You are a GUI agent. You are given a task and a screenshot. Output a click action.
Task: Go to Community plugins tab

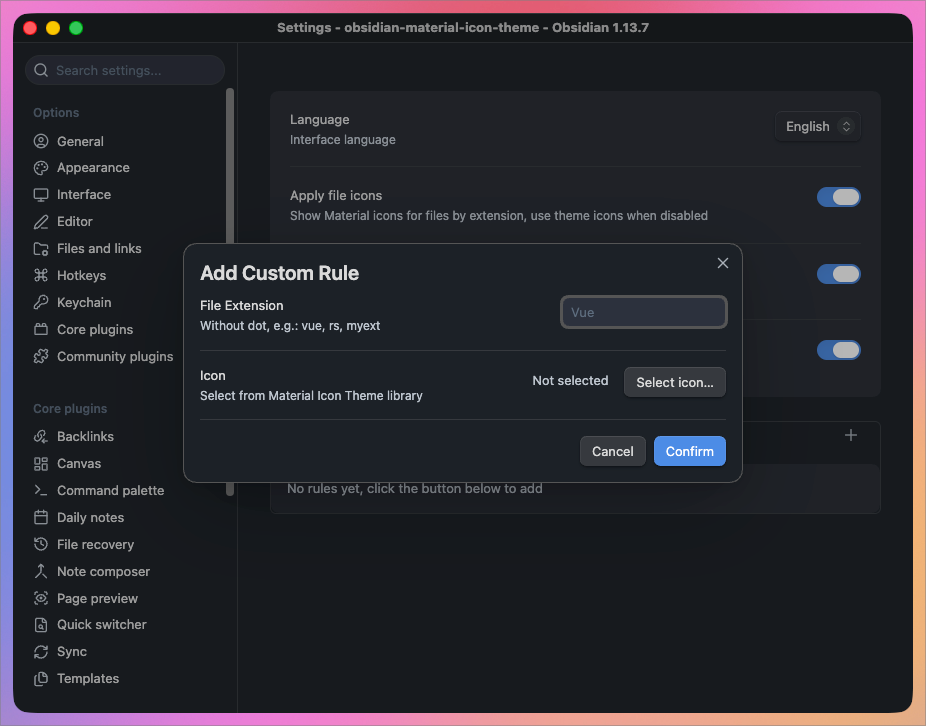(115, 356)
